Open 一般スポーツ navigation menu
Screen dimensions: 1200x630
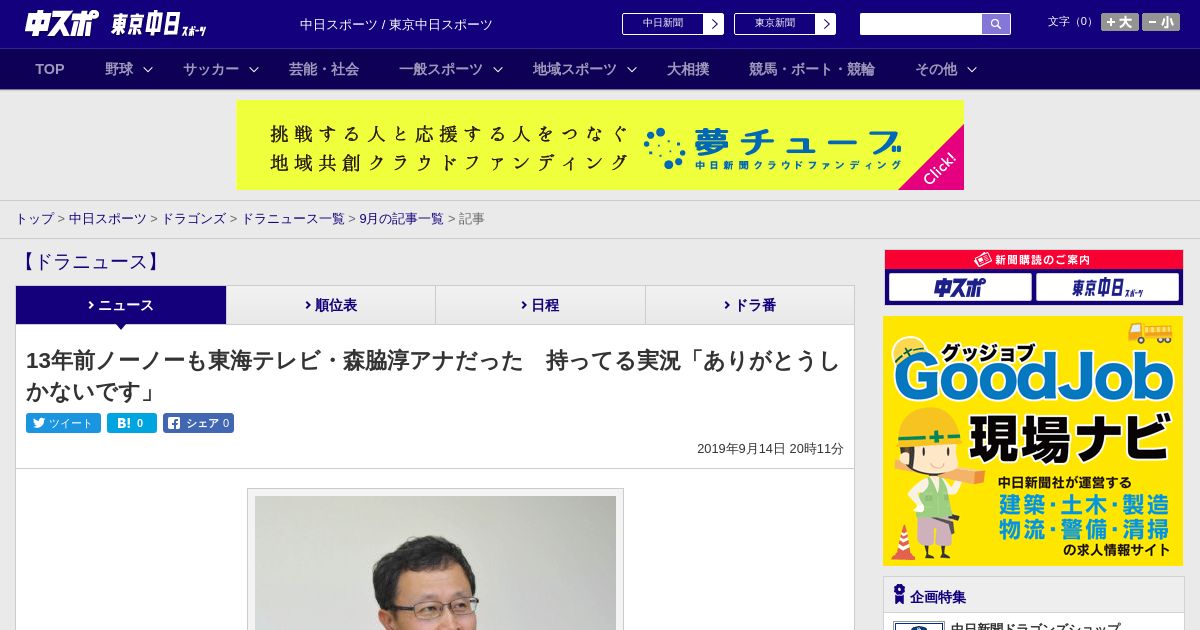(441, 69)
